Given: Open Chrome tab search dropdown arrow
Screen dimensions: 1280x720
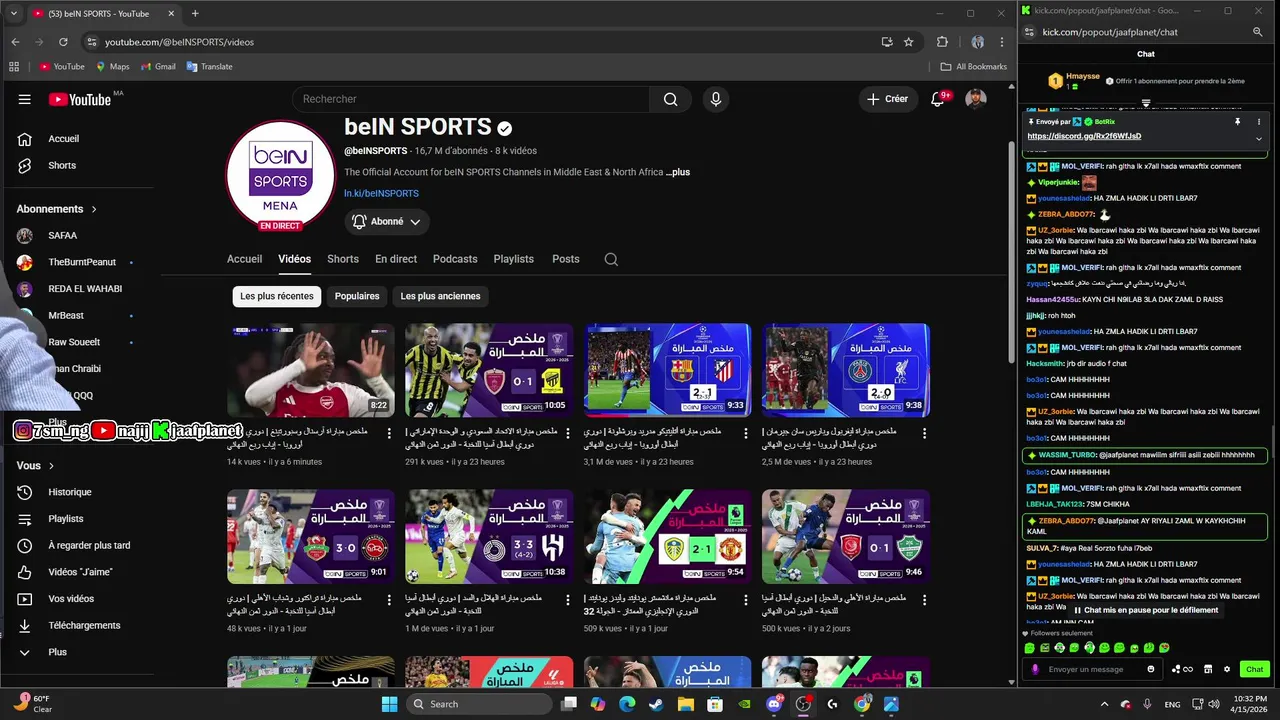Looking at the screenshot, I should point(14,13).
